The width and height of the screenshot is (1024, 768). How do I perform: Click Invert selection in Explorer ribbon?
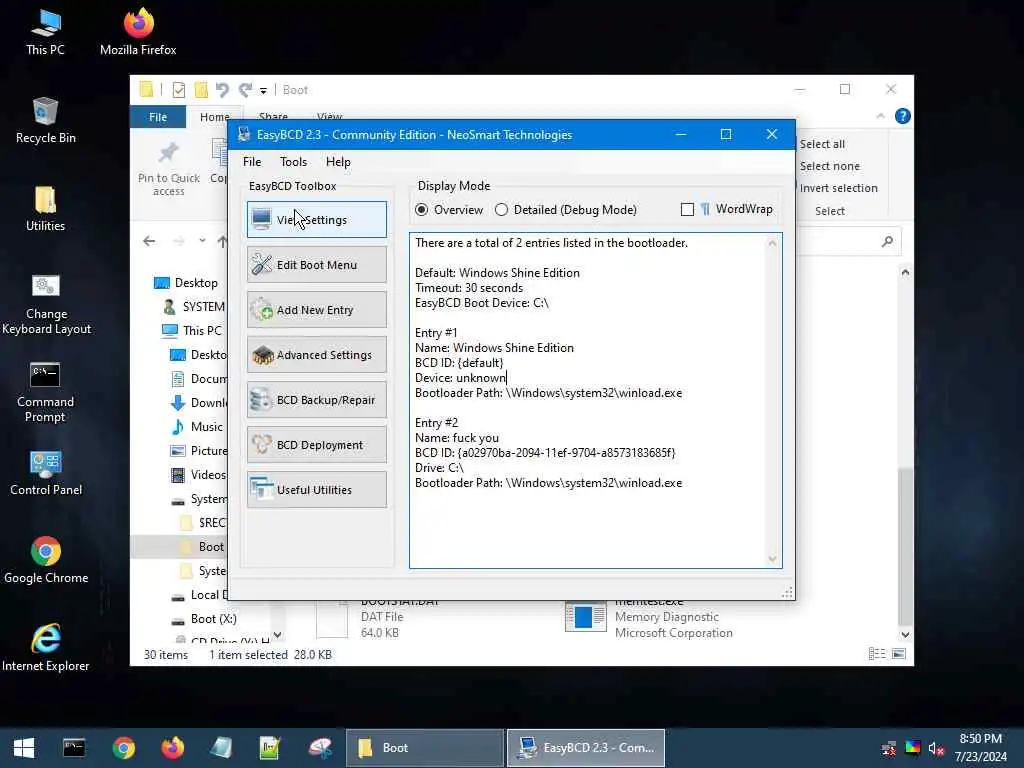pos(839,188)
